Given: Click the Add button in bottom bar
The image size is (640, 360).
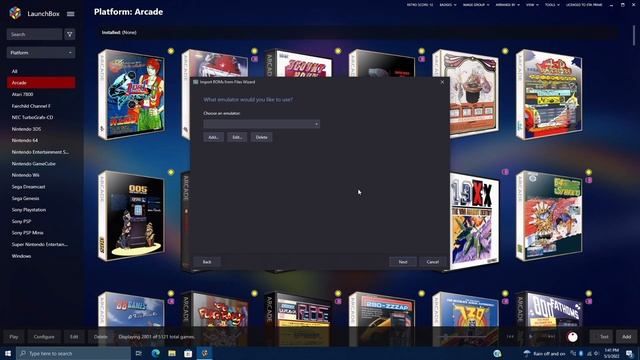Looking at the screenshot, I should pyautogui.click(x=627, y=337).
